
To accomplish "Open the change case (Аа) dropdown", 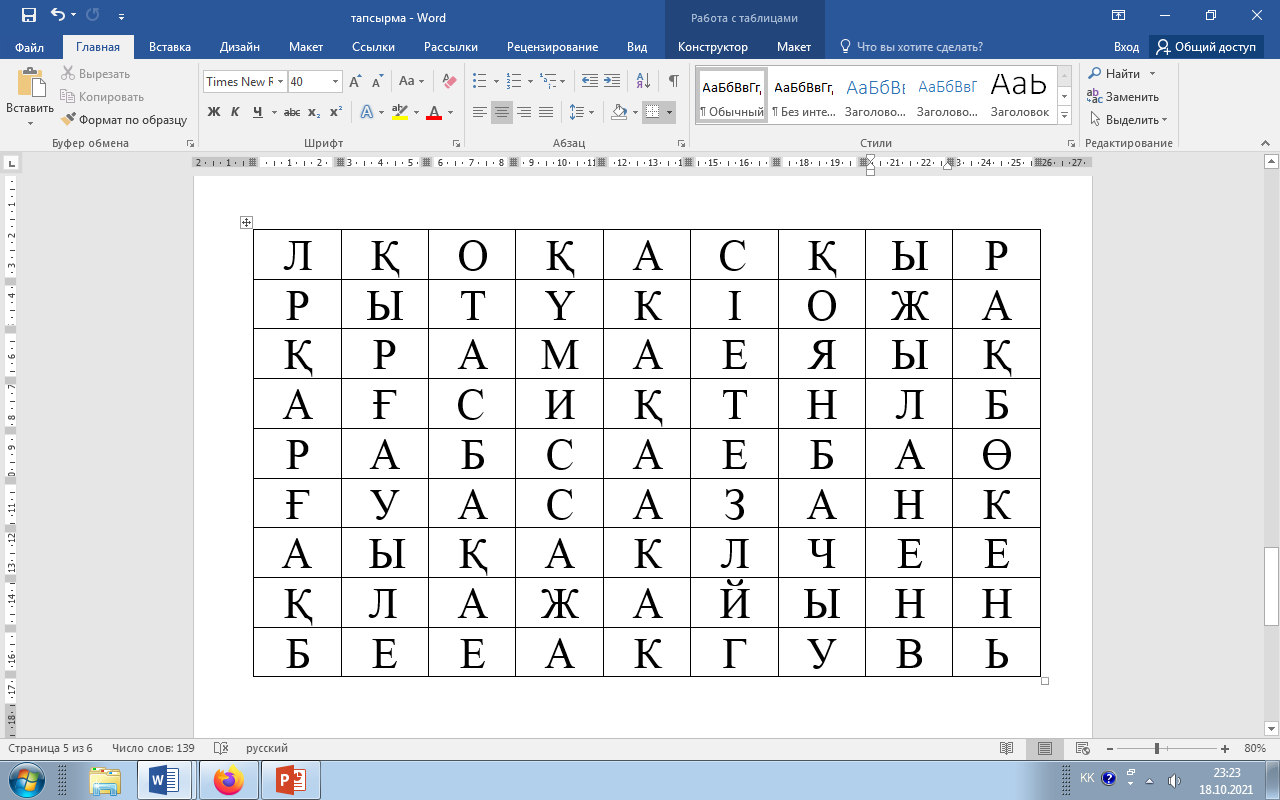I will pos(411,82).
